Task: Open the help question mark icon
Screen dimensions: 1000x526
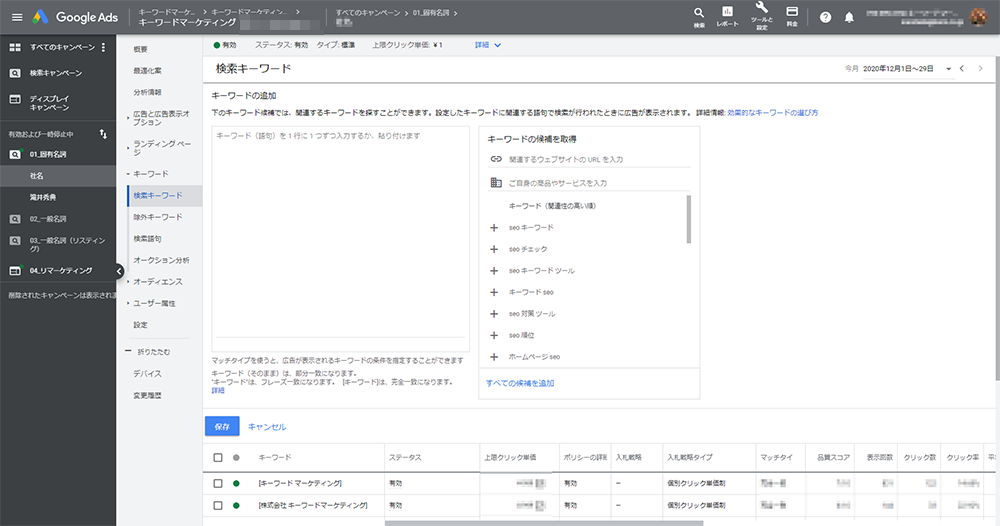Action: point(825,17)
